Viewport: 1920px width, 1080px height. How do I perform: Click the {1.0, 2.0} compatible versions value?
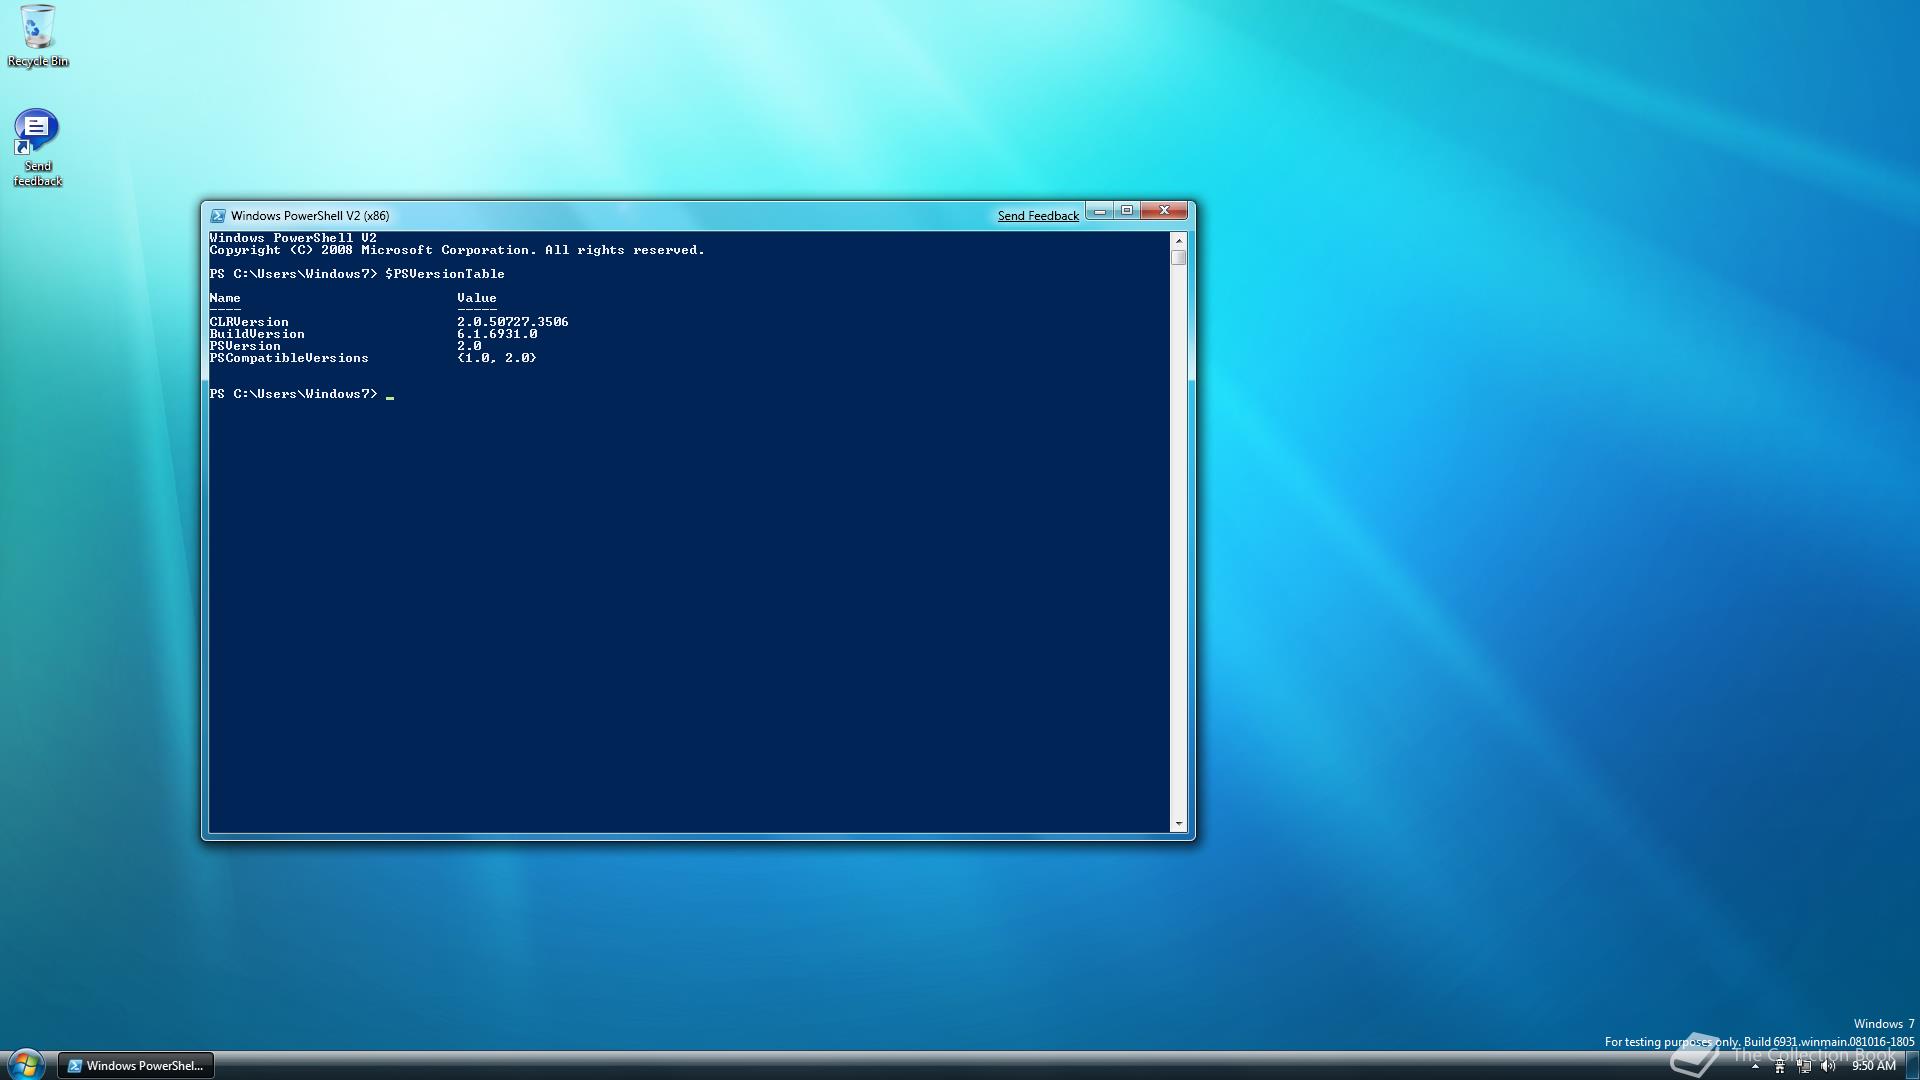pyautogui.click(x=497, y=358)
